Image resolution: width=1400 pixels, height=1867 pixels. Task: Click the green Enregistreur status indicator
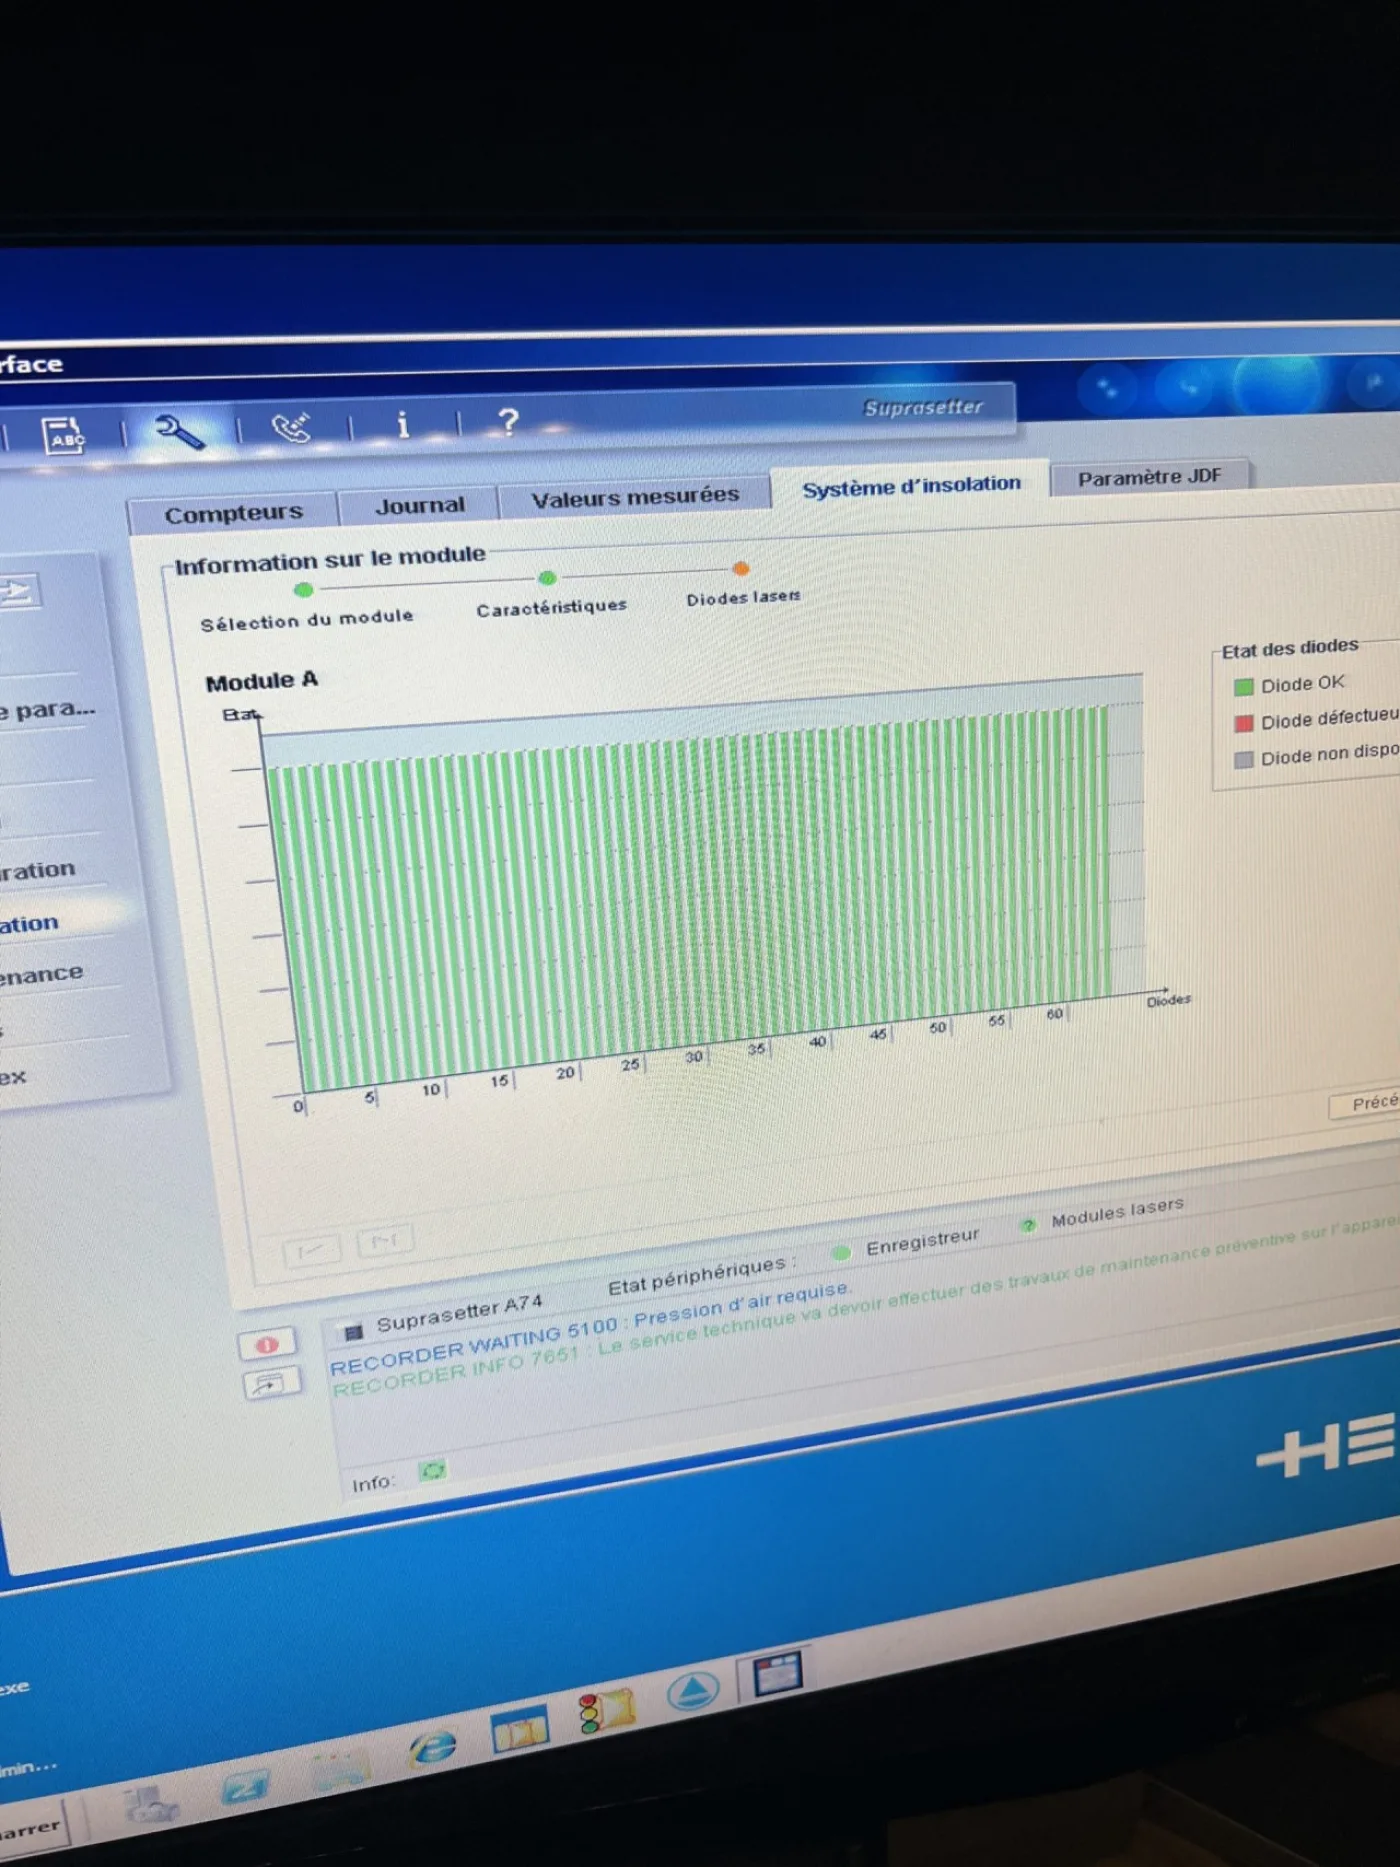tap(841, 1252)
